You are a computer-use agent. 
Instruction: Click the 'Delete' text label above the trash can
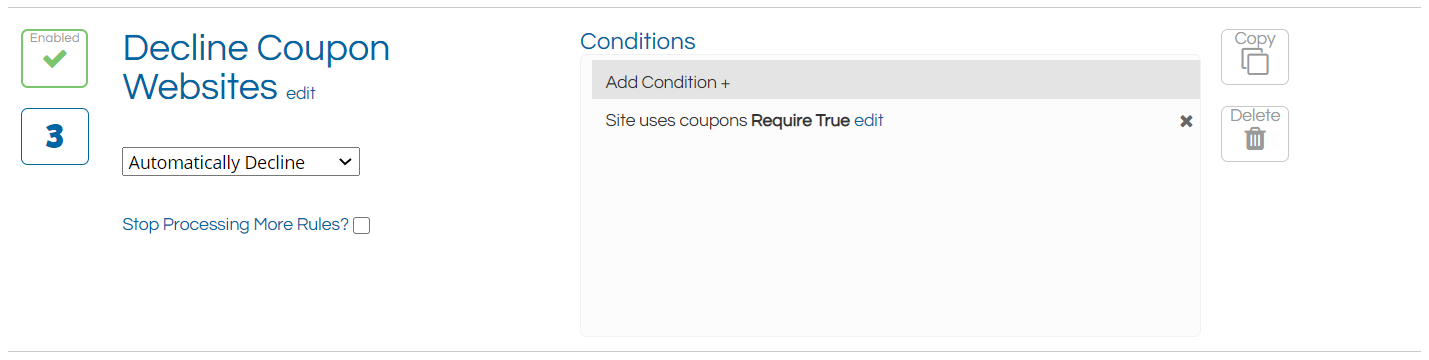[x=1255, y=115]
